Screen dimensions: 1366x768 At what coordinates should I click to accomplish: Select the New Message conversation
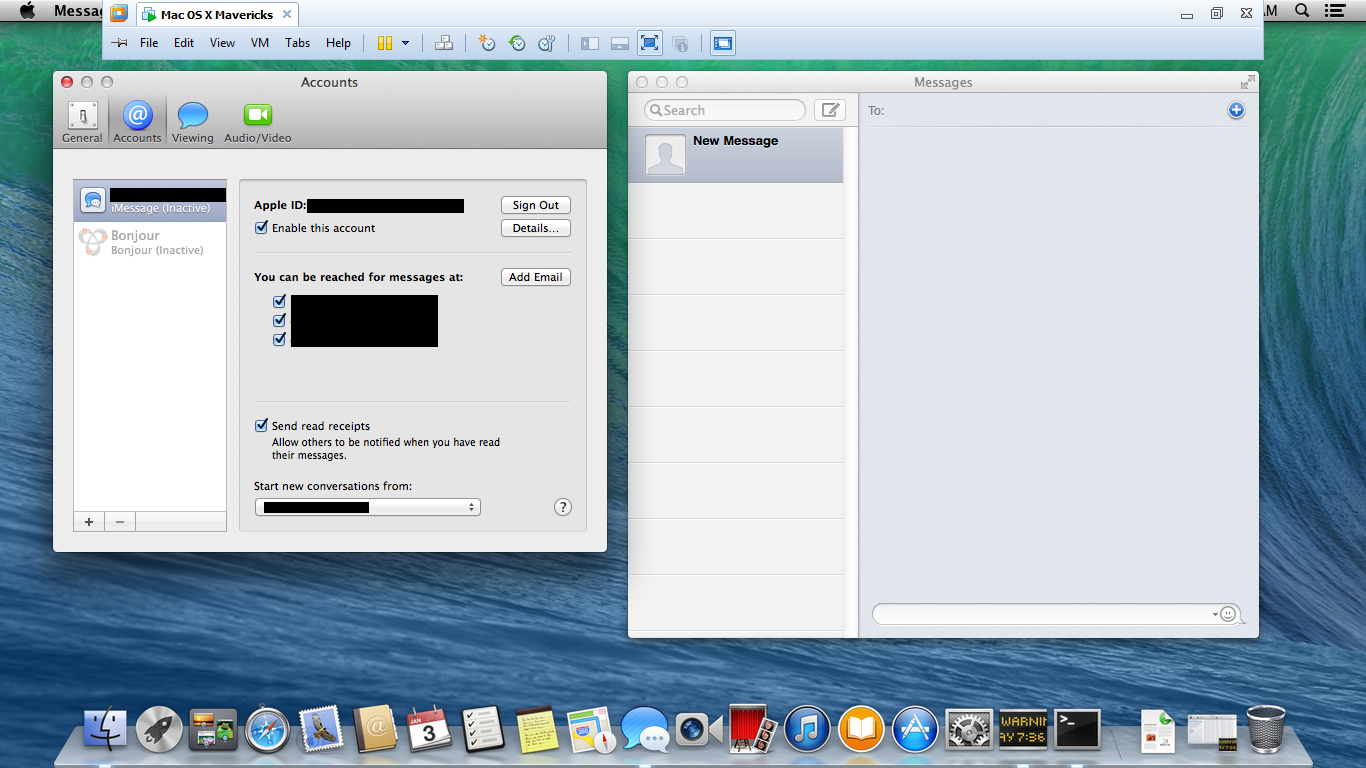[x=736, y=155]
